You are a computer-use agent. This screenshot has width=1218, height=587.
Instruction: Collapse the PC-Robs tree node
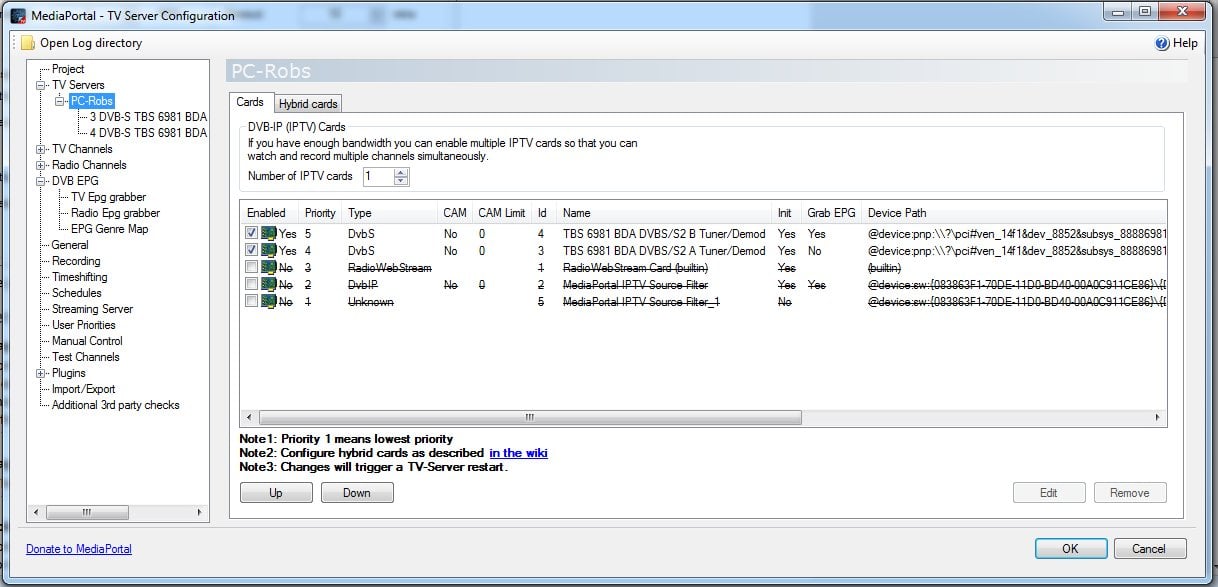[x=60, y=101]
